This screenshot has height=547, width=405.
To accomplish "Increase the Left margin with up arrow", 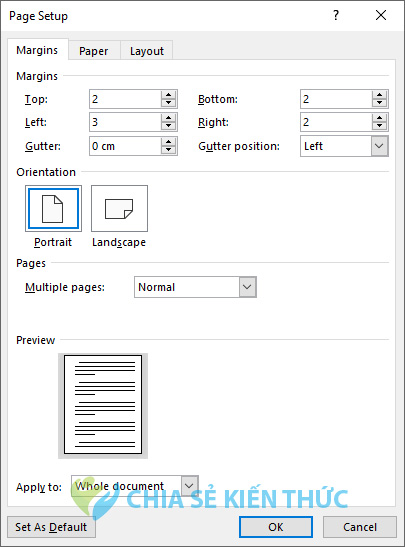I will [168, 118].
